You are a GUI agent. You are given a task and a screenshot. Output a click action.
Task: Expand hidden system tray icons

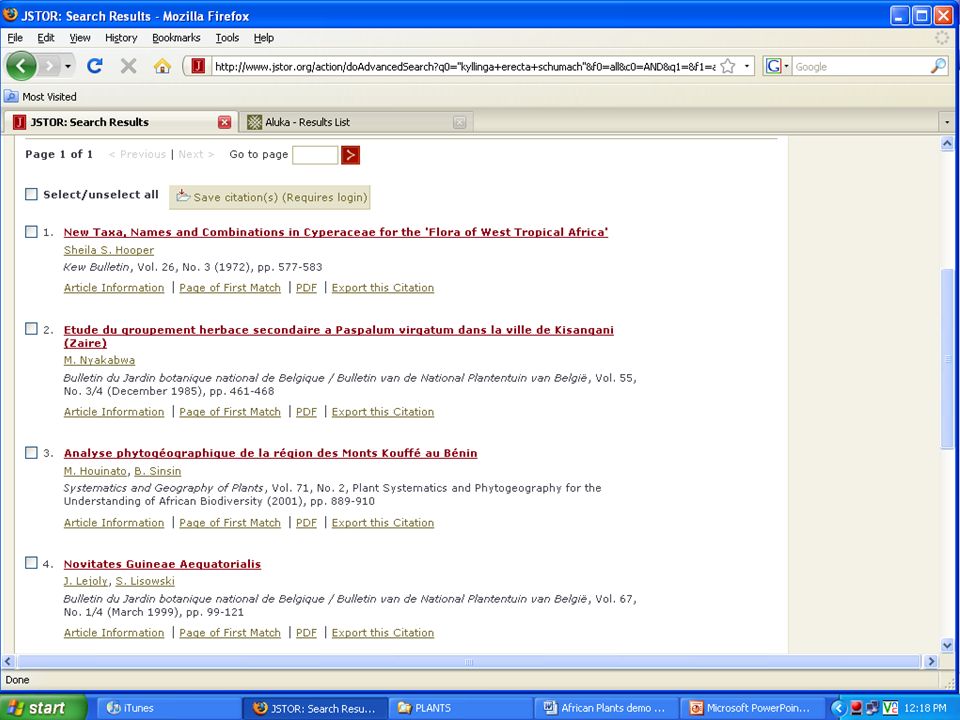point(838,708)
